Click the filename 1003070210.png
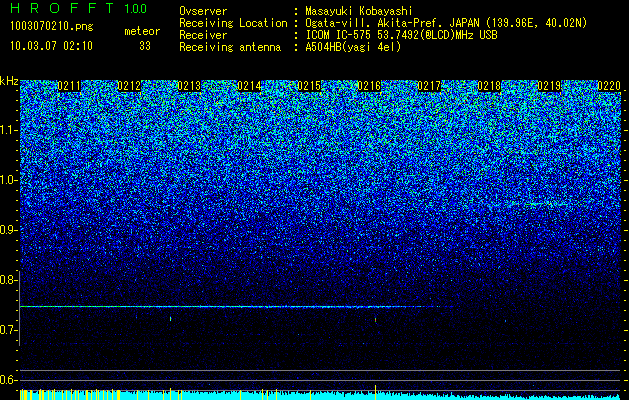 point(52,27)
